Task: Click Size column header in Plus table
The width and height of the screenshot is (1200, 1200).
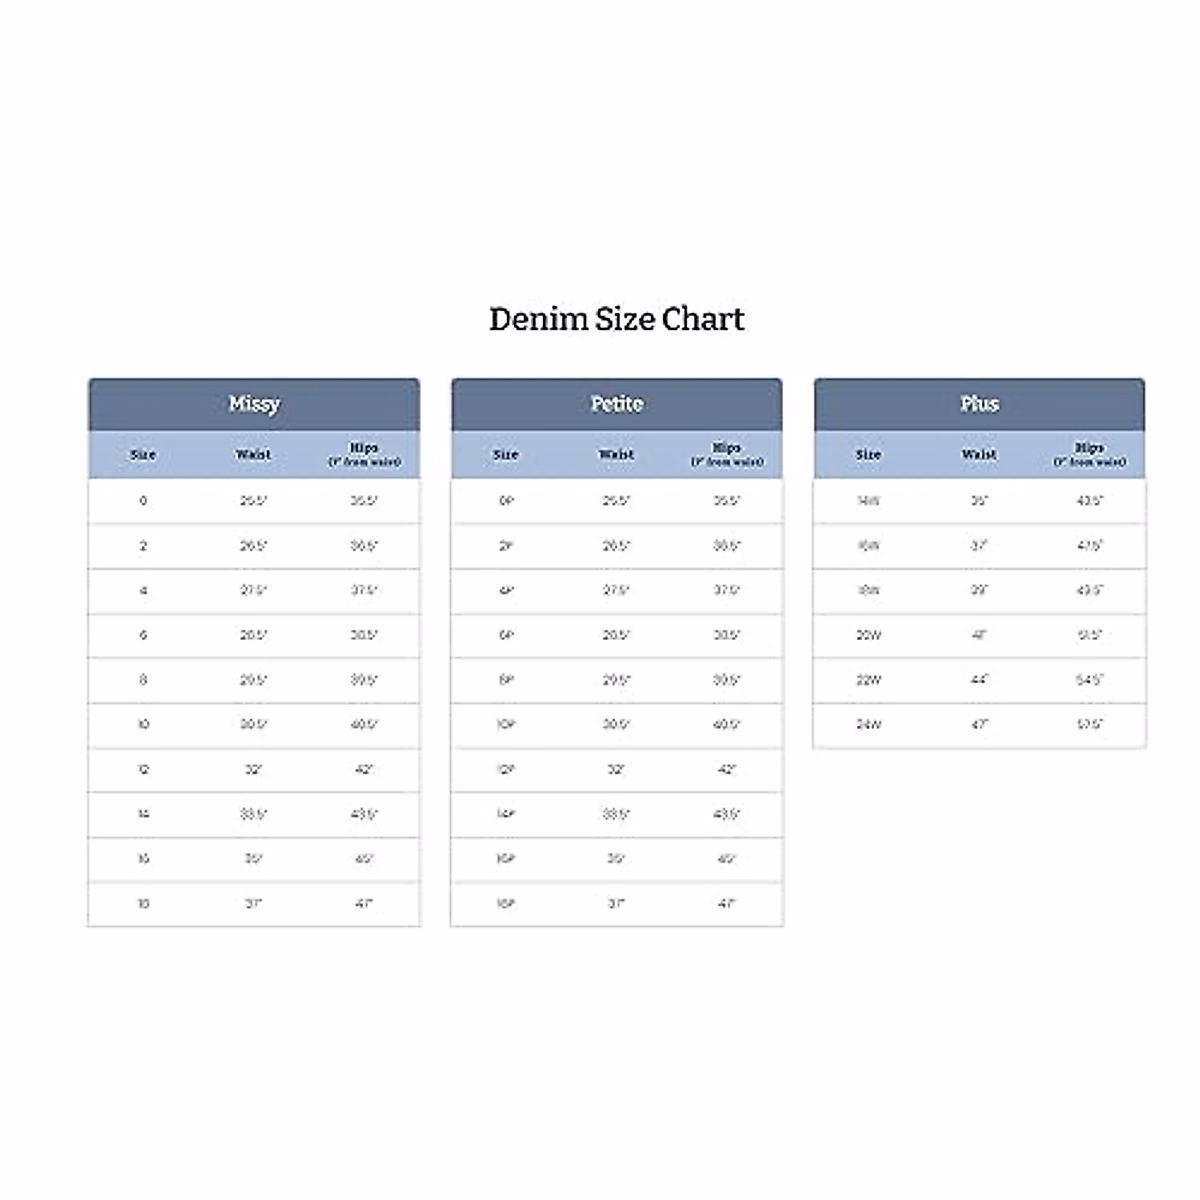Action: 868,455
